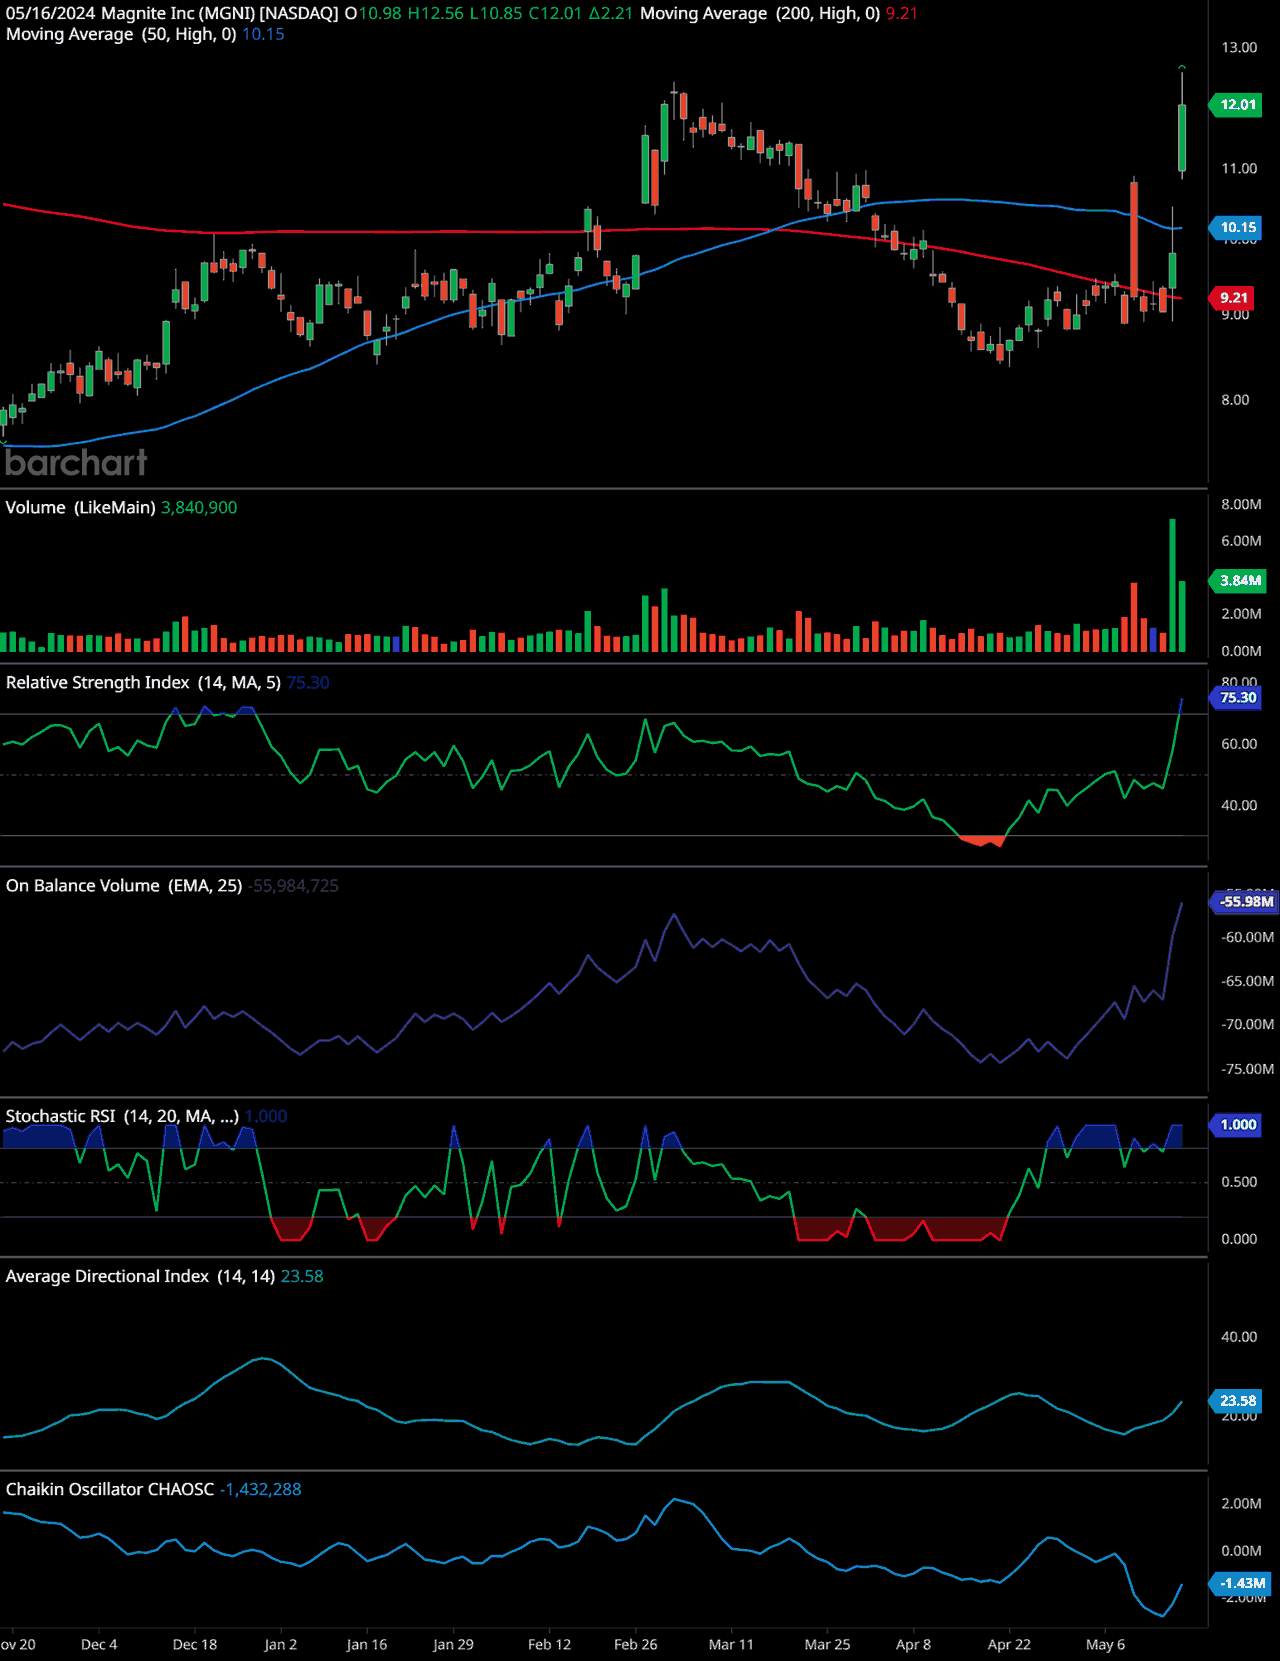Select the "Moving Average (200, High, 0)" label
The image size is (1280, 1661).
pos(760,14)
